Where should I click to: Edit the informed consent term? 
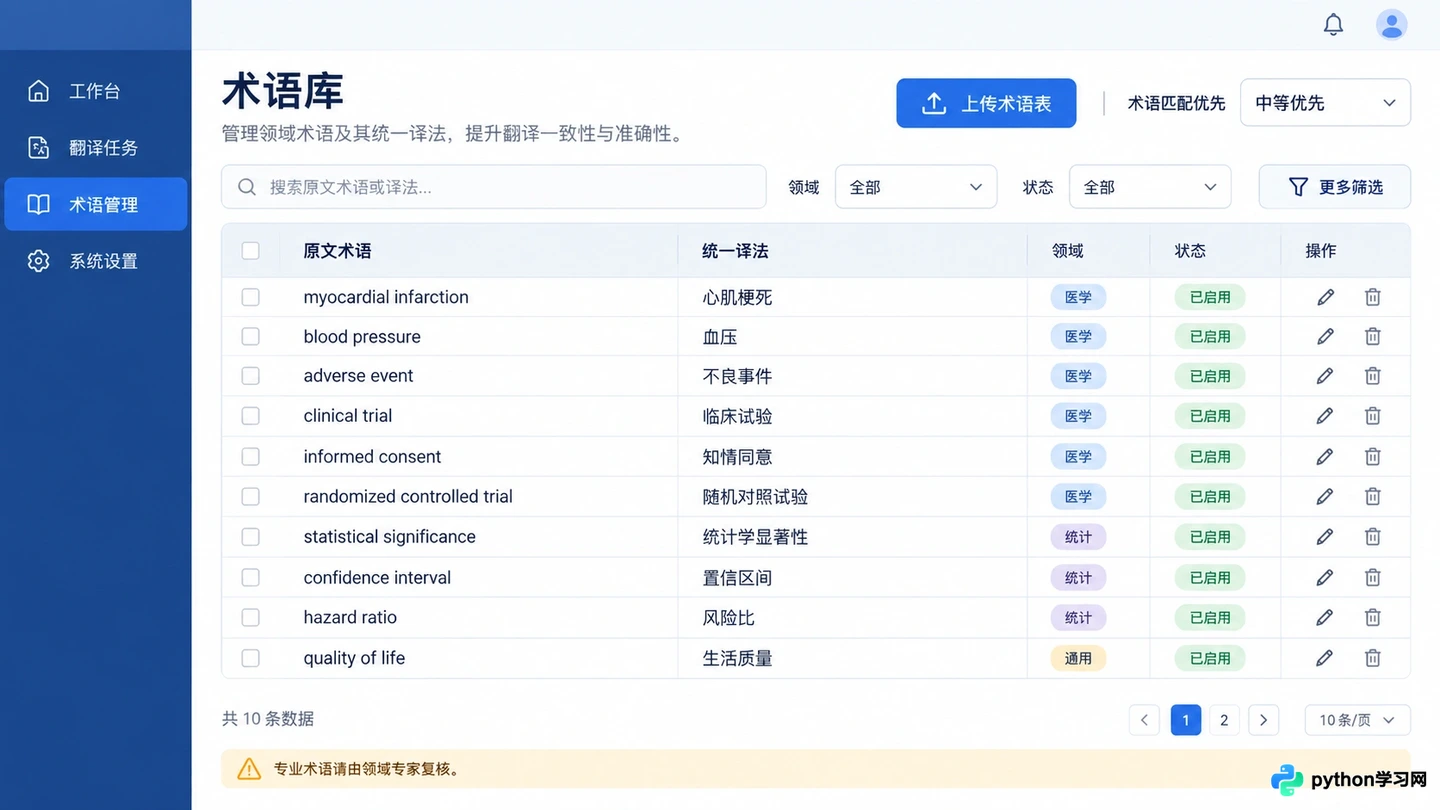point(1325,456)
